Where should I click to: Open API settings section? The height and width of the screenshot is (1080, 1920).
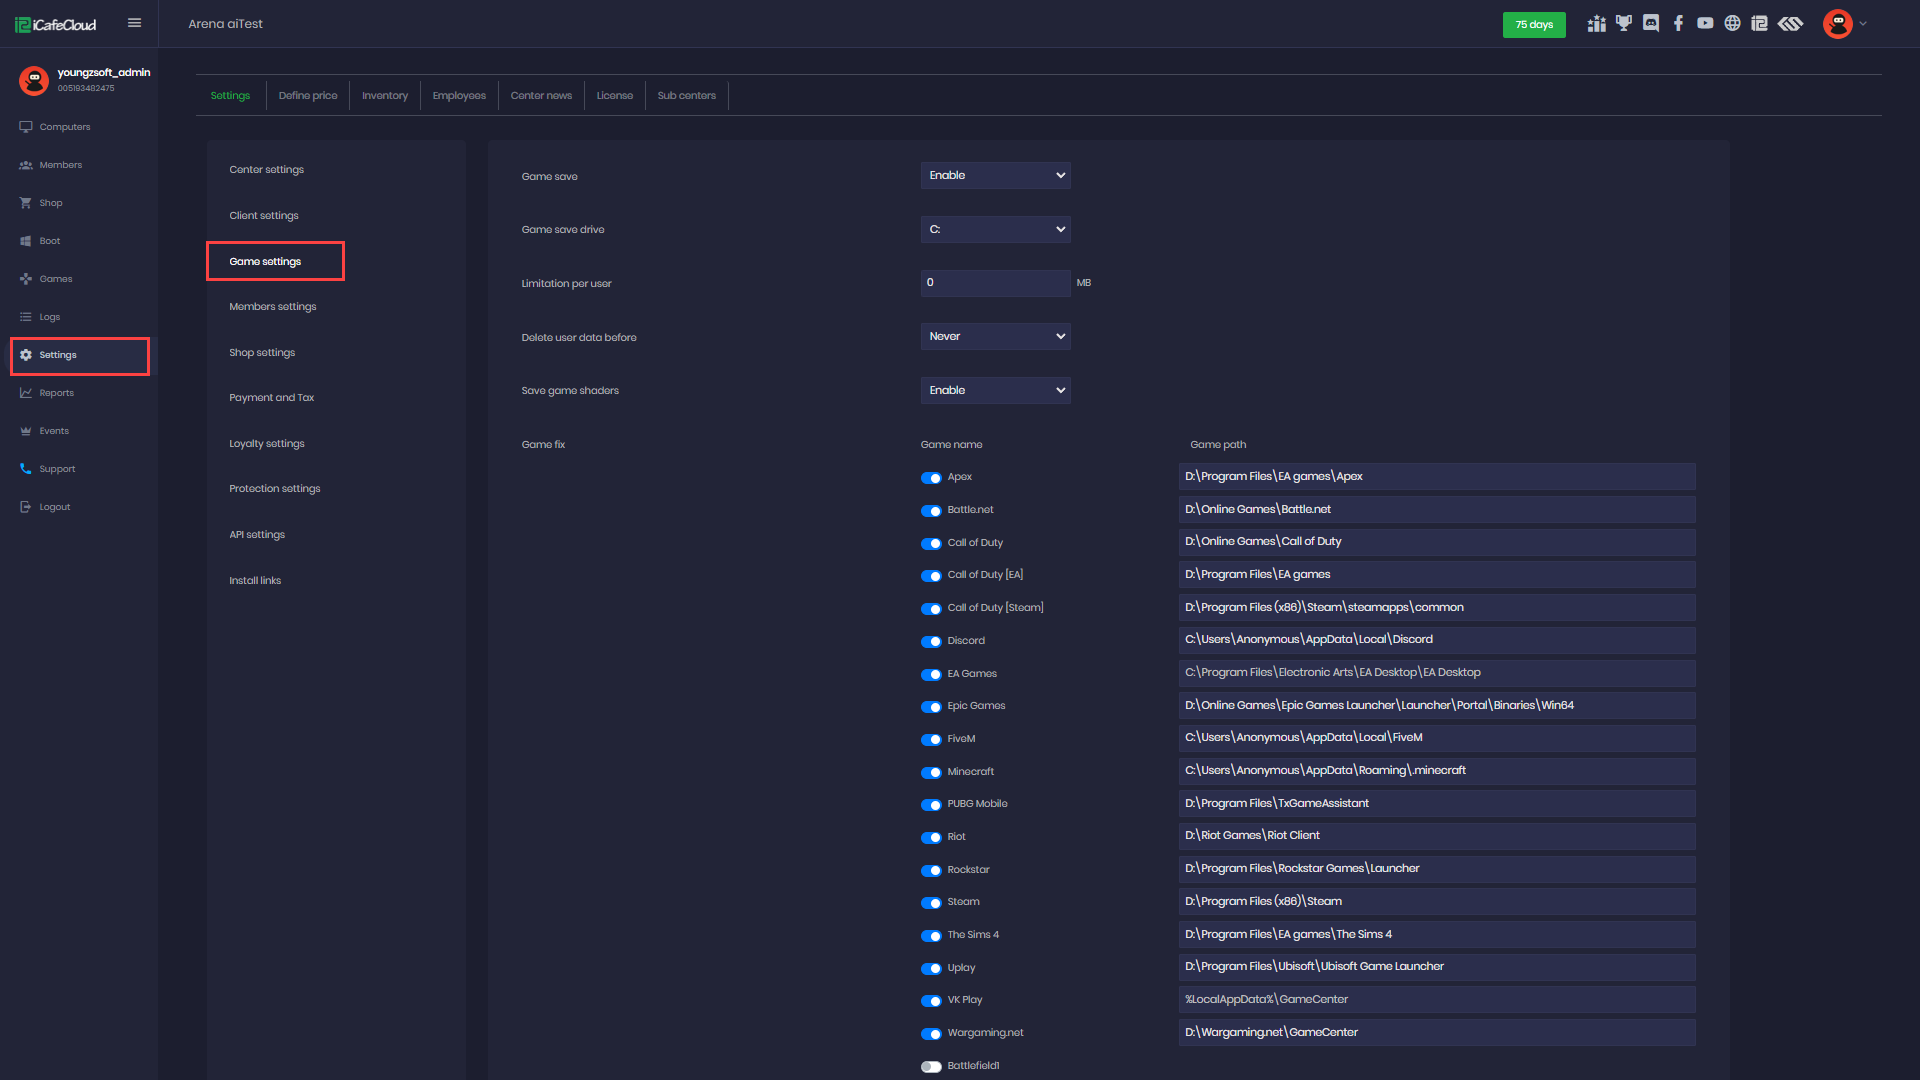[257, 535]
